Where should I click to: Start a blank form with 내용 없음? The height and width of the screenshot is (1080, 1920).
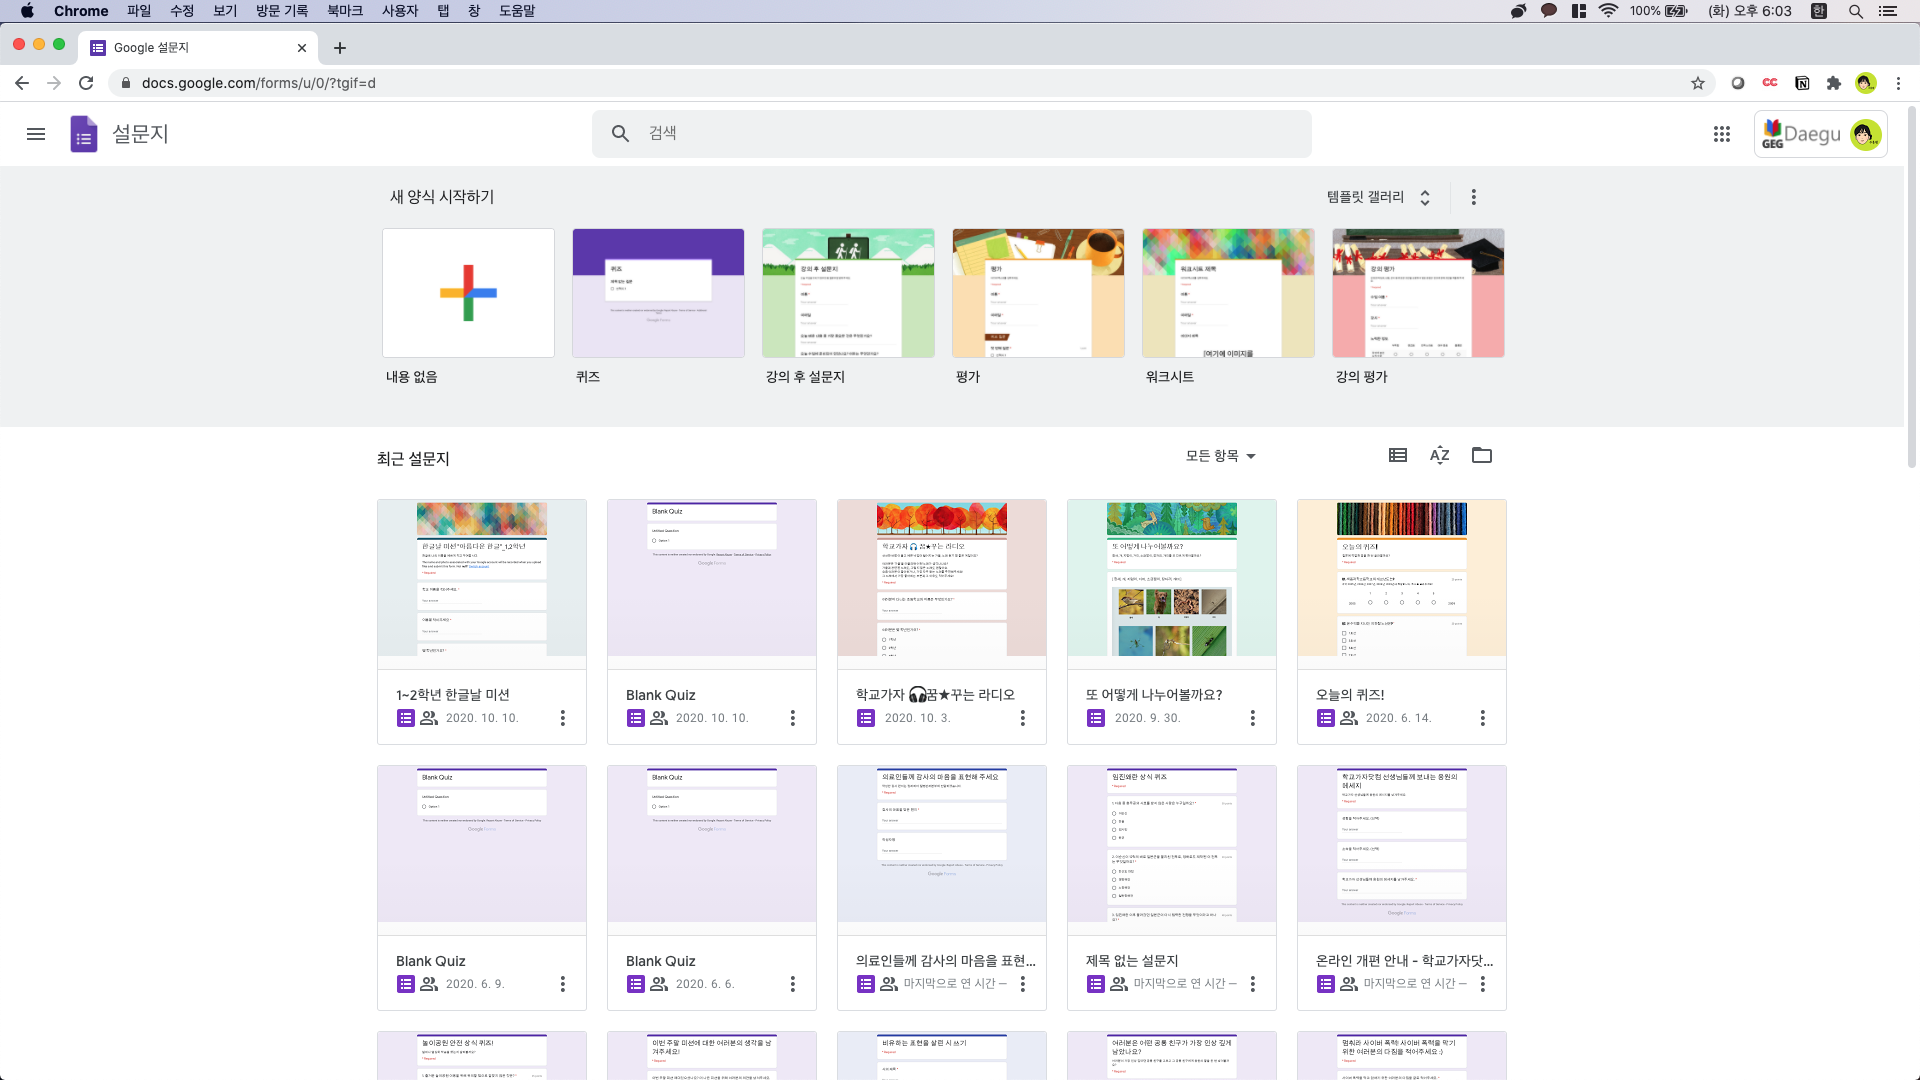[468, 293]
